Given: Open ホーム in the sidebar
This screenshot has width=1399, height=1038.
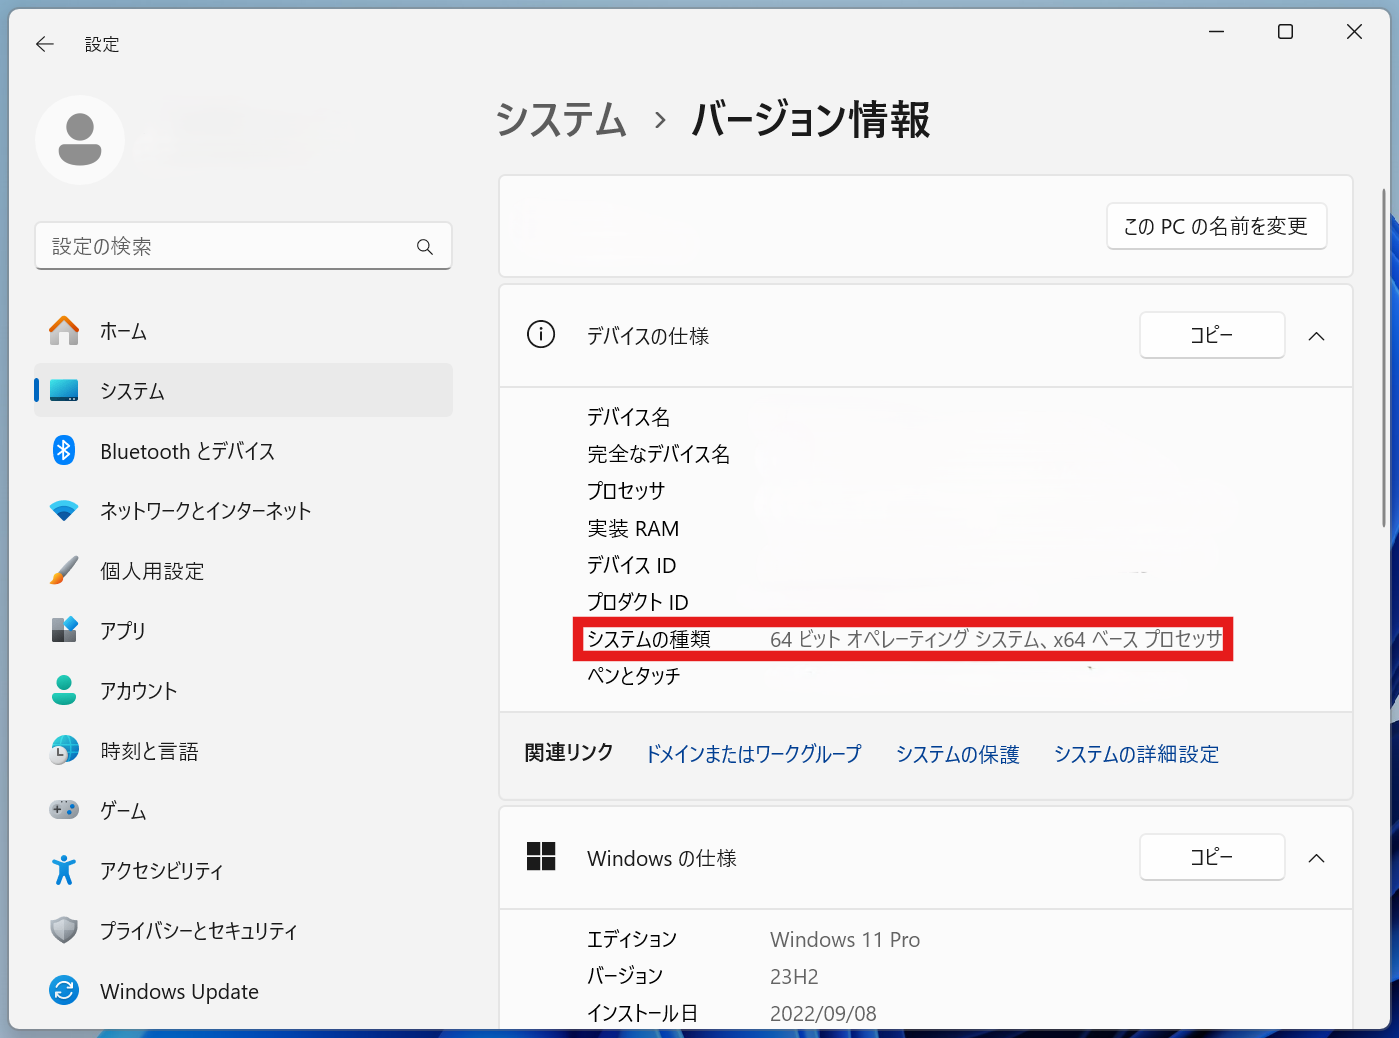Looking at the screenshot, I should 244,331.
